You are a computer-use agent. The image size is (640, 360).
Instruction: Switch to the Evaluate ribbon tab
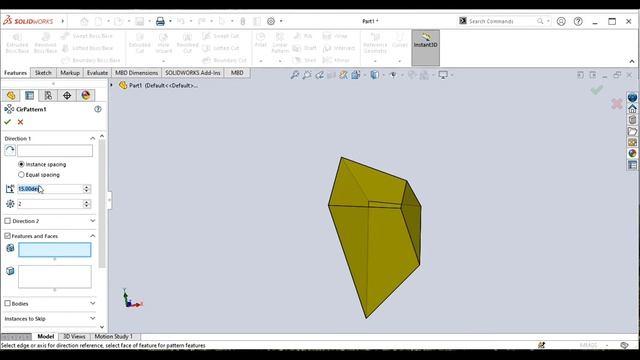pyautogui.click(x=97, y=73)
